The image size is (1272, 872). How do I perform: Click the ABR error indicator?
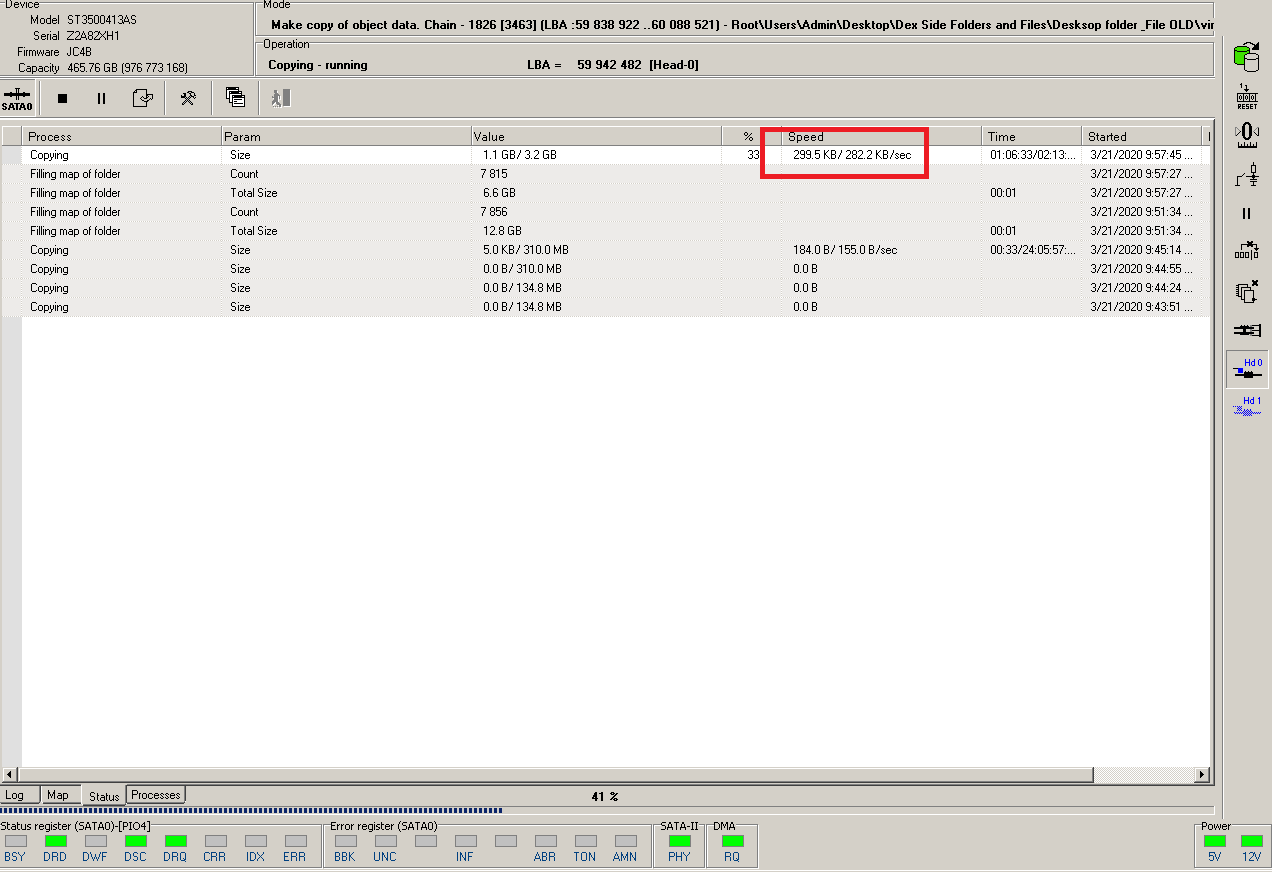click(545, 841)
